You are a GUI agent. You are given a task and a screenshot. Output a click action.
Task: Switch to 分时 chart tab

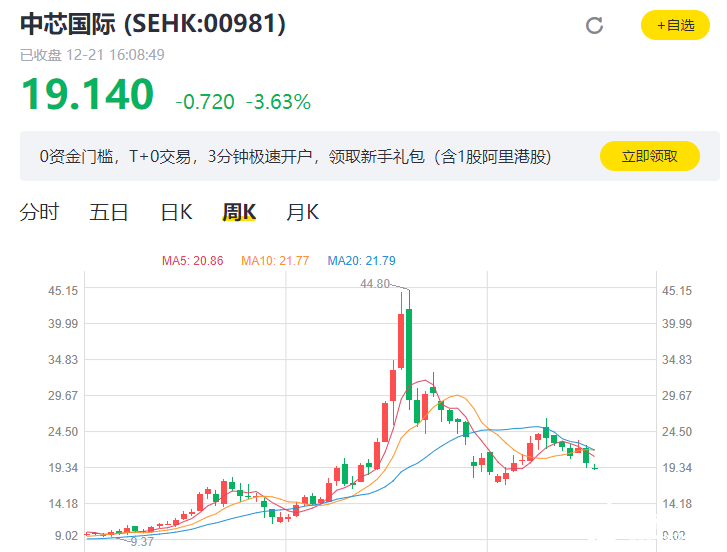39,212
